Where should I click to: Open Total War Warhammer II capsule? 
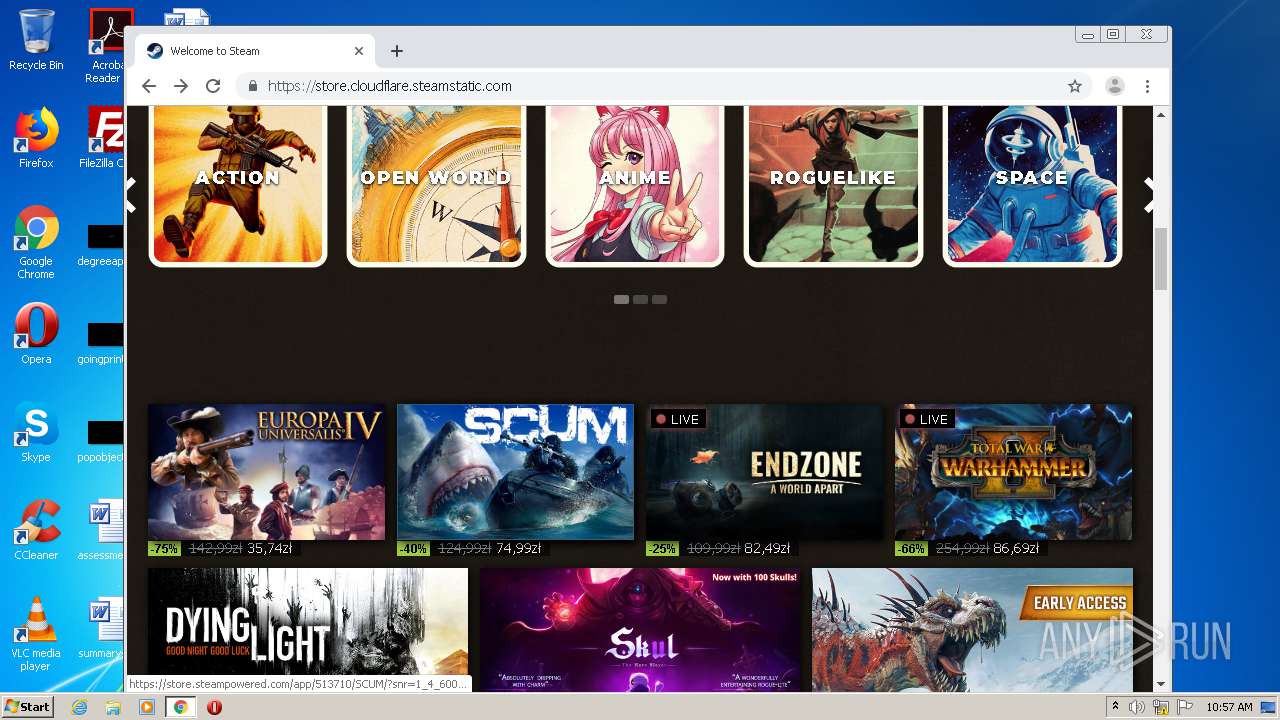coord(1013,472)
